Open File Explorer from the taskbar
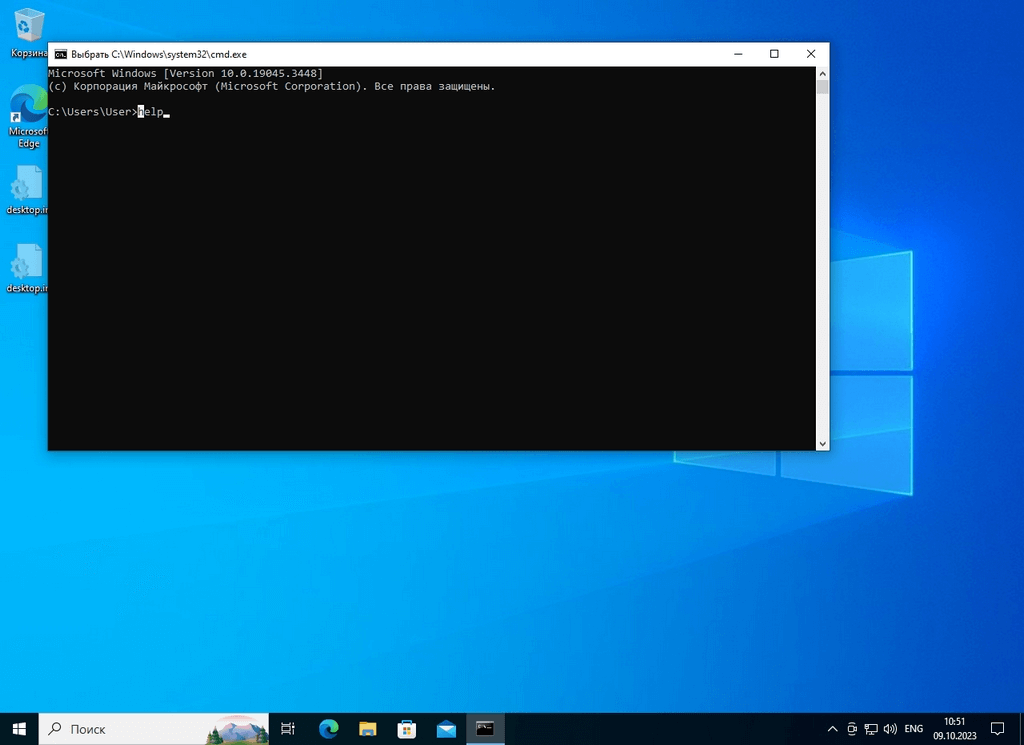The width and height of the screenshot is (1024, 745). click(x=368, y=729)
